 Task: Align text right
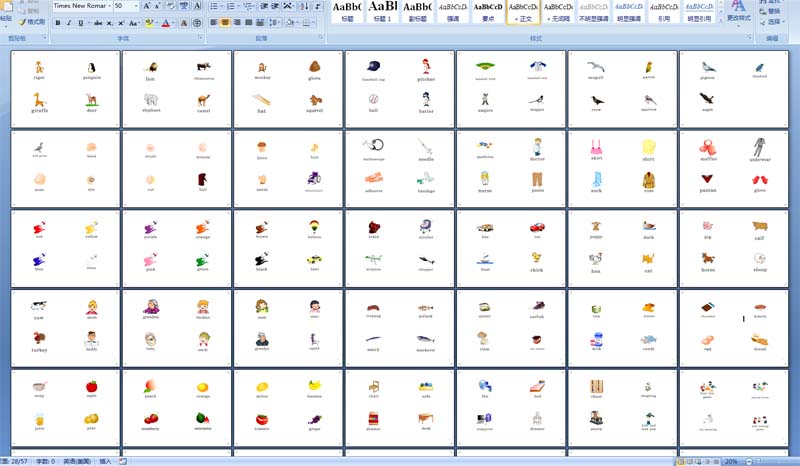click(237, 23)
